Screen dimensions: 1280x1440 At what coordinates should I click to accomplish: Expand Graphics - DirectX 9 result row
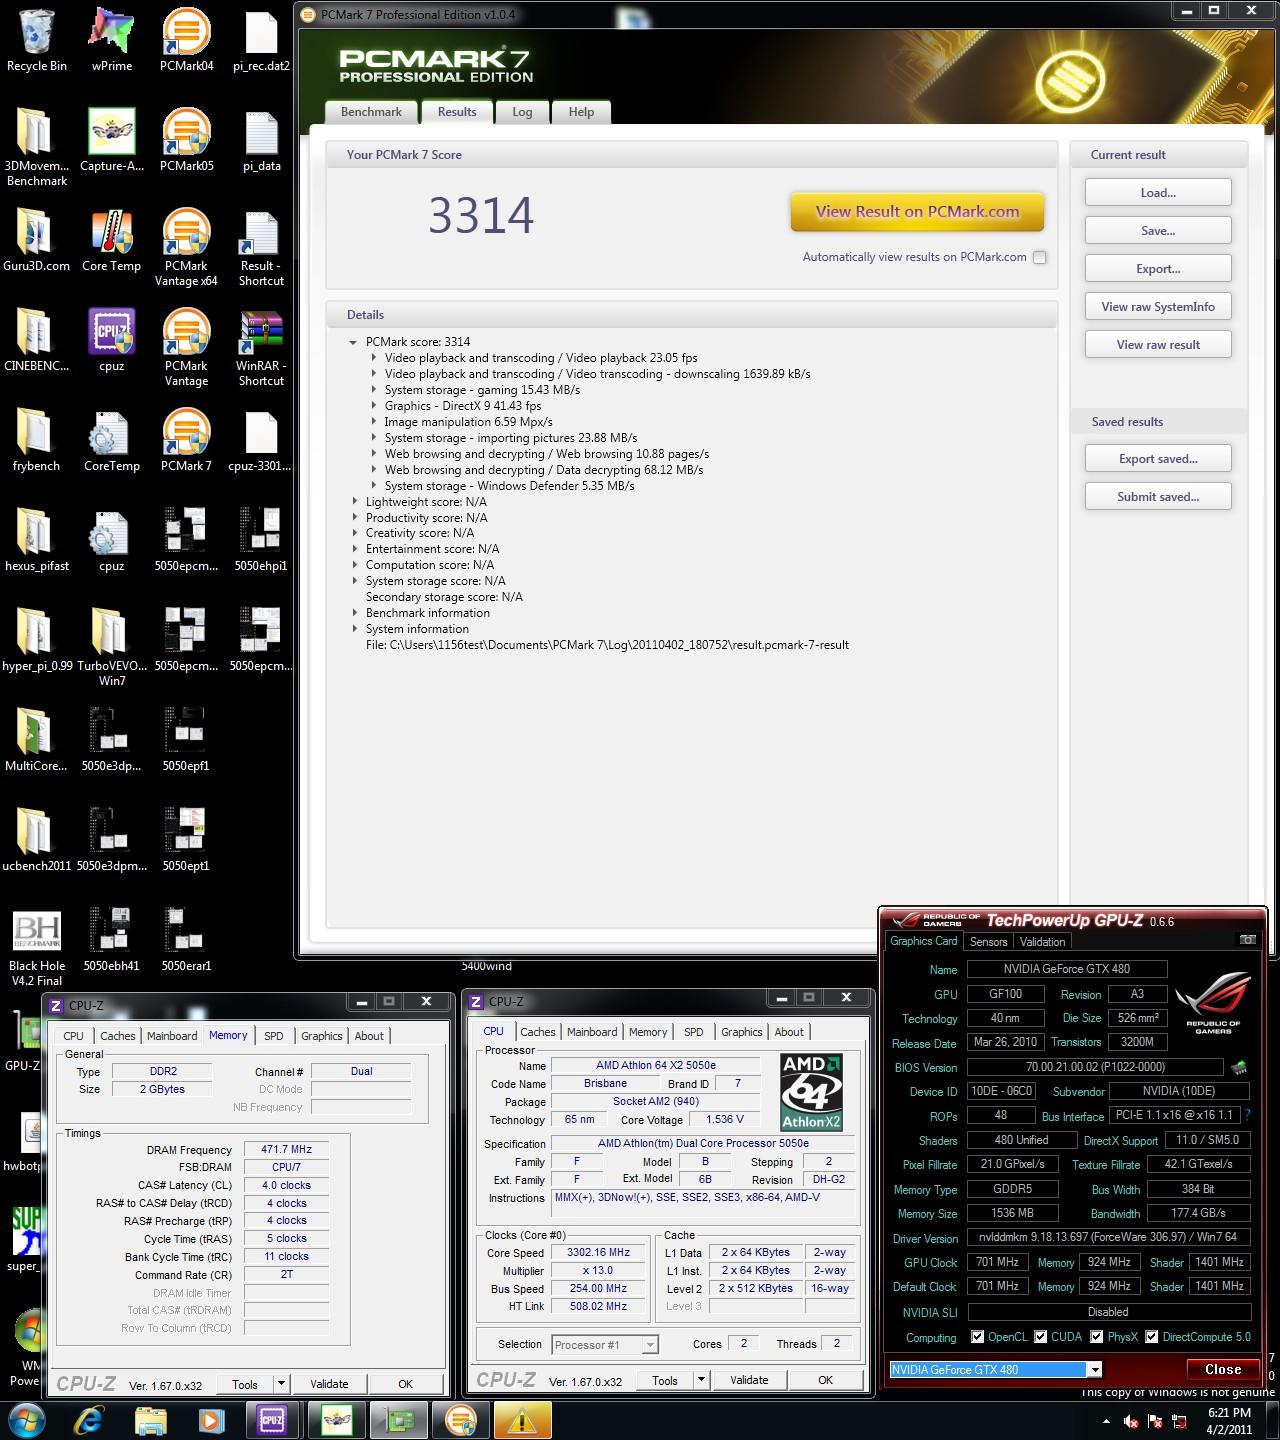click(x=373, y=406)
